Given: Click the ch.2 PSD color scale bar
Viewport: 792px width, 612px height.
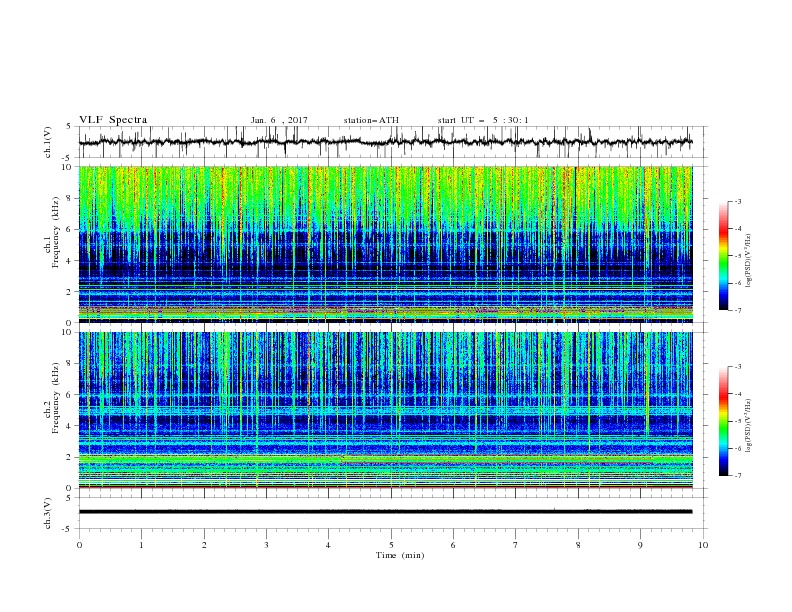Looking at the screenshot, I should [723, 421].
